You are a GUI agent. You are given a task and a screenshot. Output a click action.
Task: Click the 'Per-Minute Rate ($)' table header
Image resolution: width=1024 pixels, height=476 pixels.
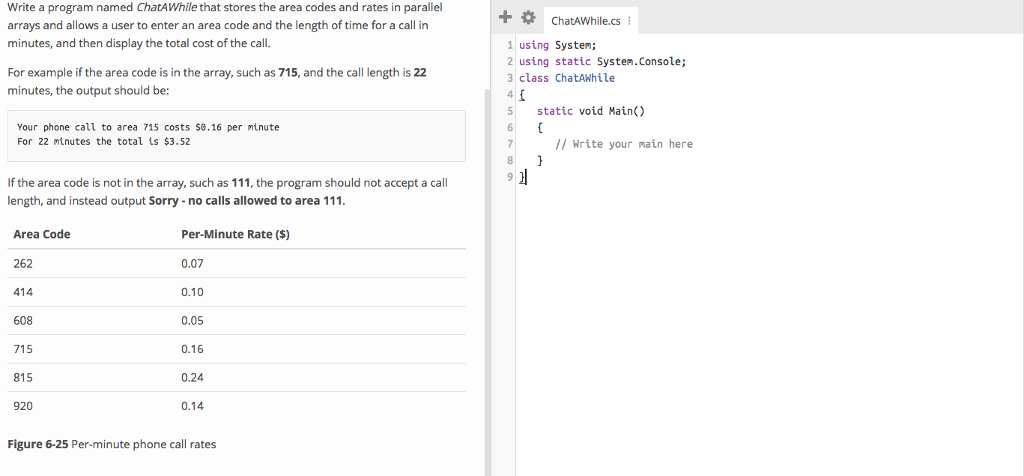[x=235, y=234]
